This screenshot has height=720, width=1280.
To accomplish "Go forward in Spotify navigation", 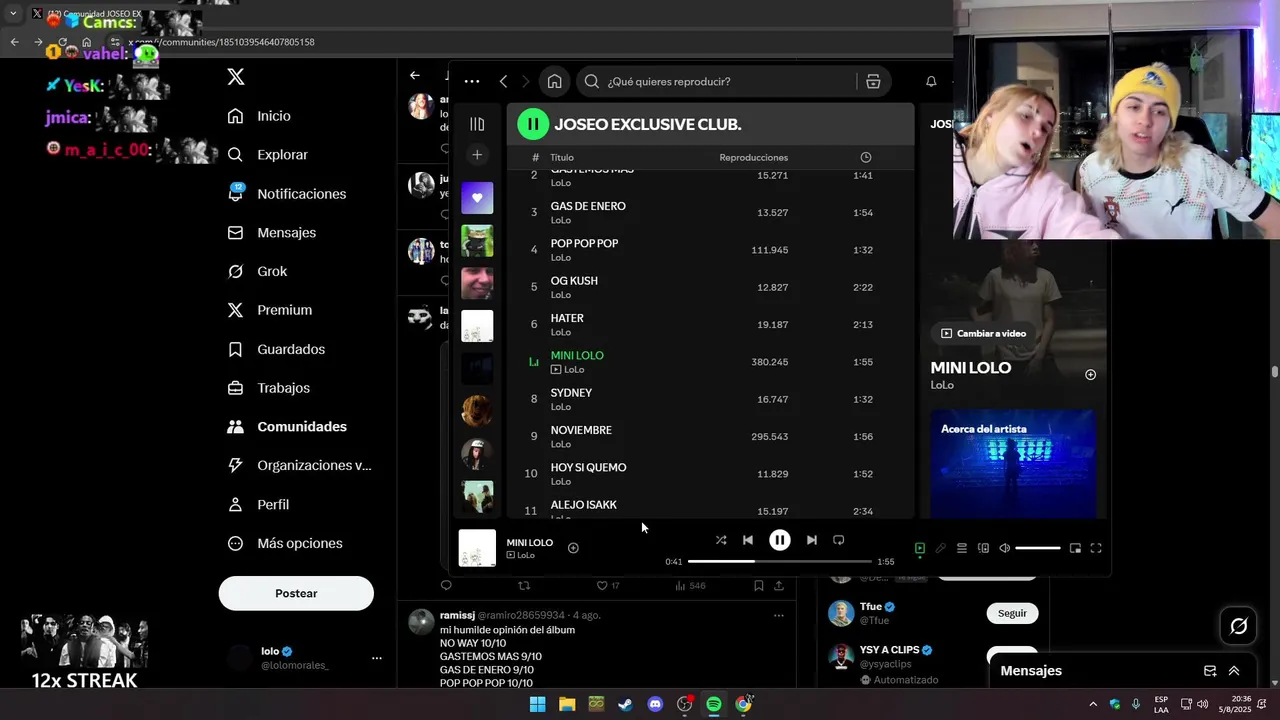I will click(526, 82).
